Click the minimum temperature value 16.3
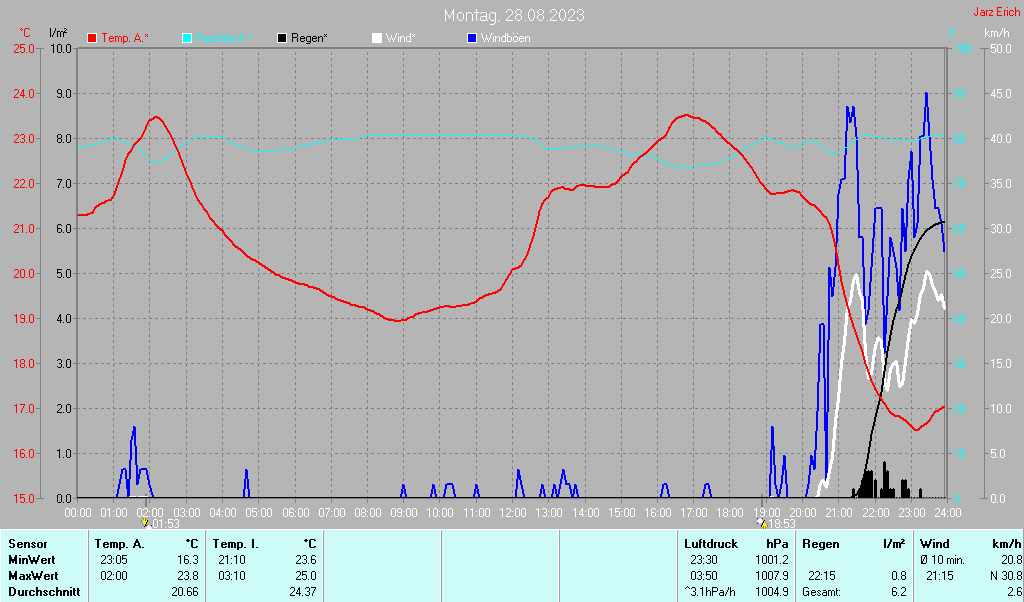This screenshot has height=602, width=1024. coord(188,560)
